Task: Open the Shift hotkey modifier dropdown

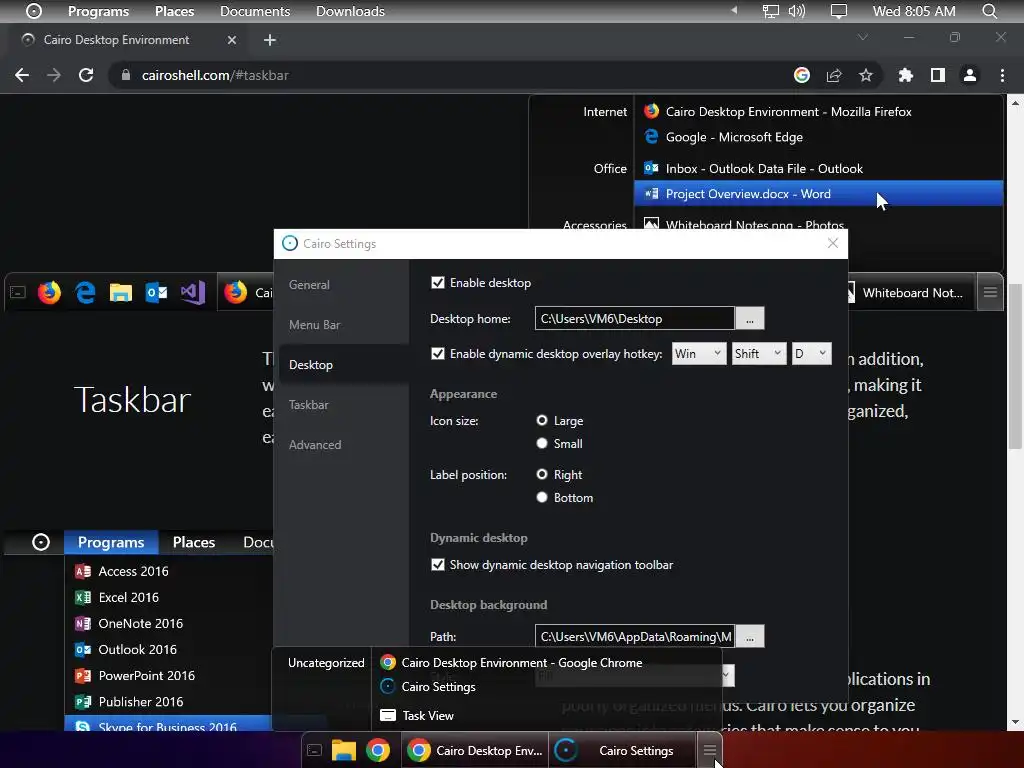Action: pos(759,353)
